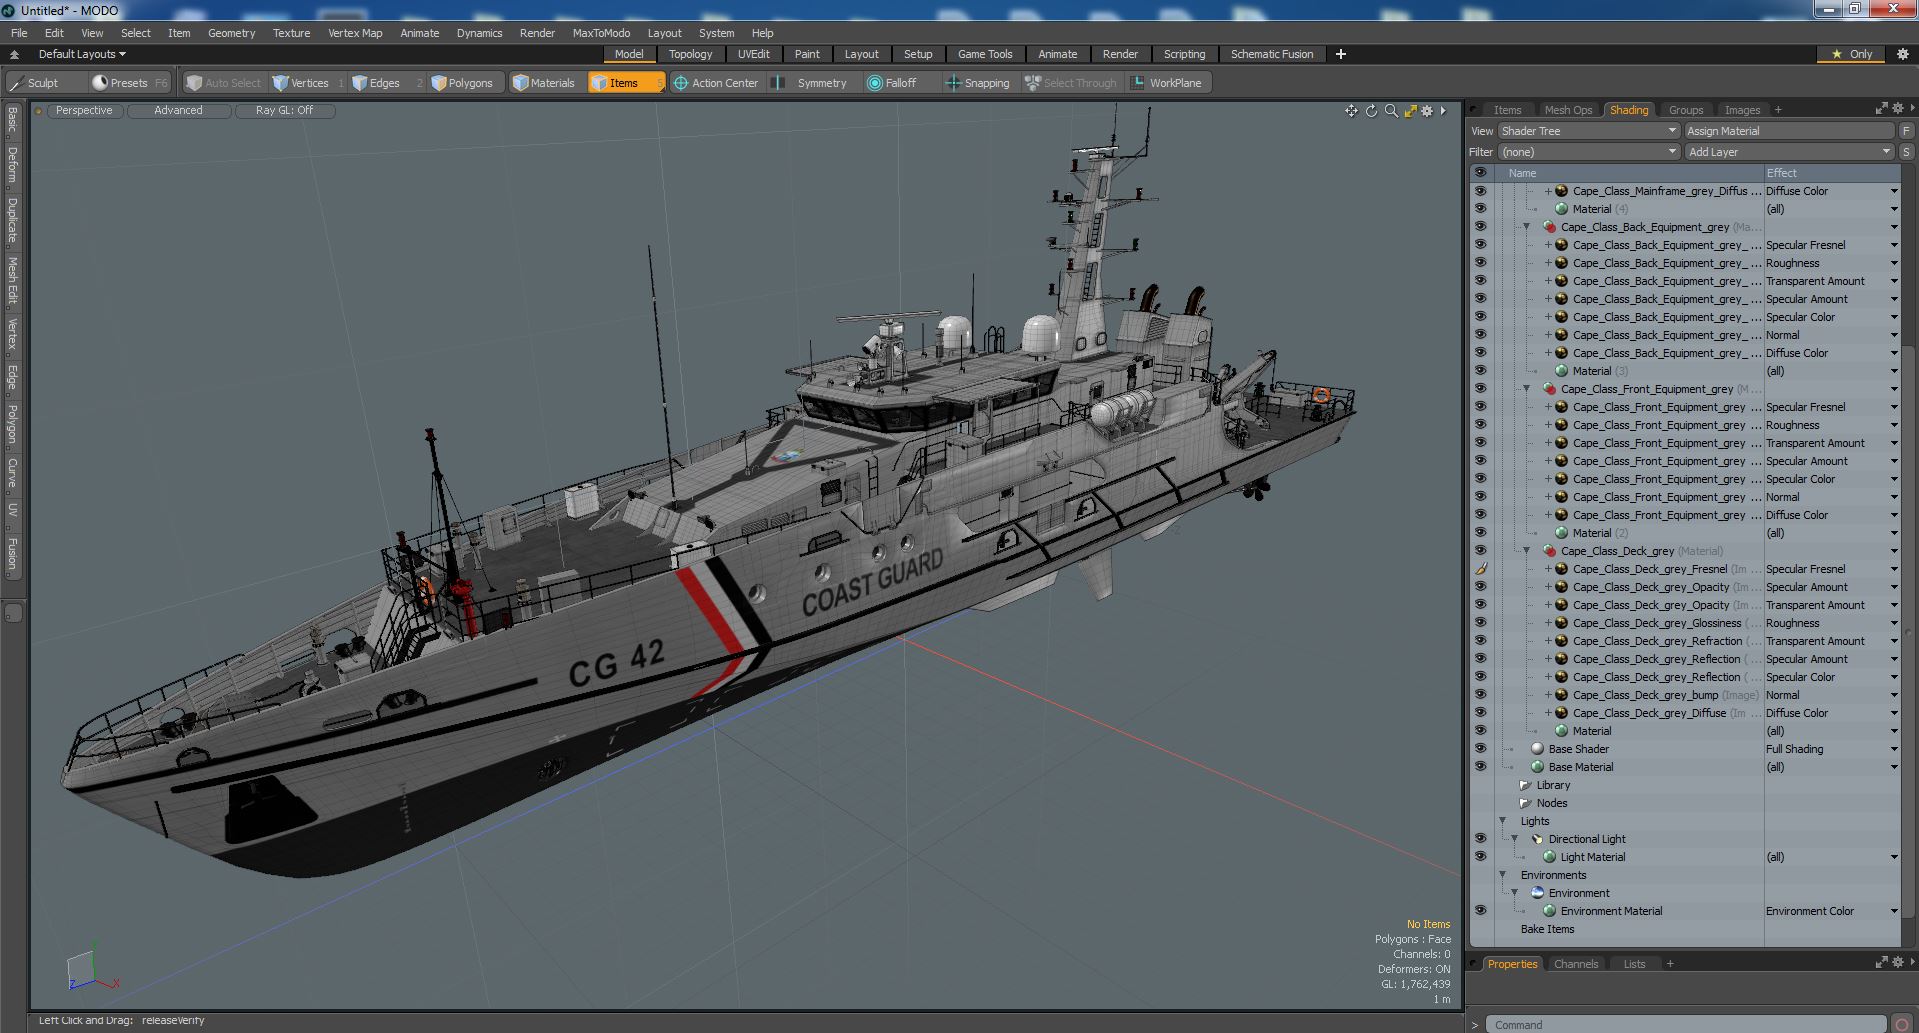Click the Ray GL: Off button
Screen dimensions: 1919x1033
pos(284,111)
